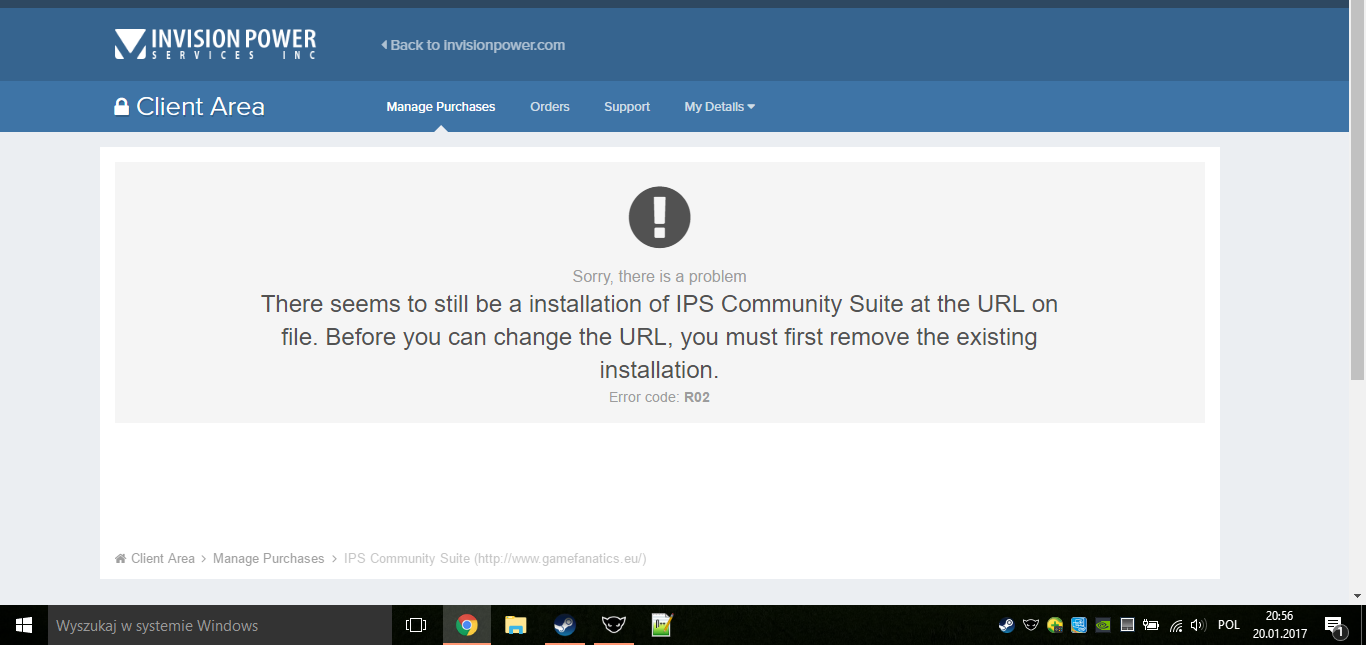Open Task View from the taskbar
1366x645 pixels.
[416, 625]
